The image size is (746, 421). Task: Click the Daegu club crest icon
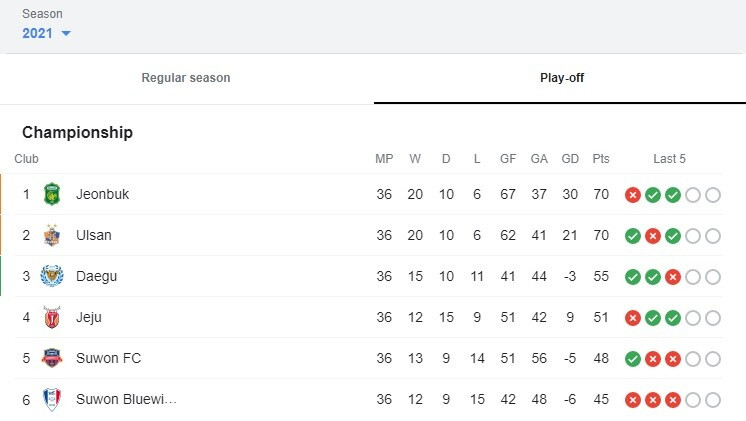coord(52,276)
